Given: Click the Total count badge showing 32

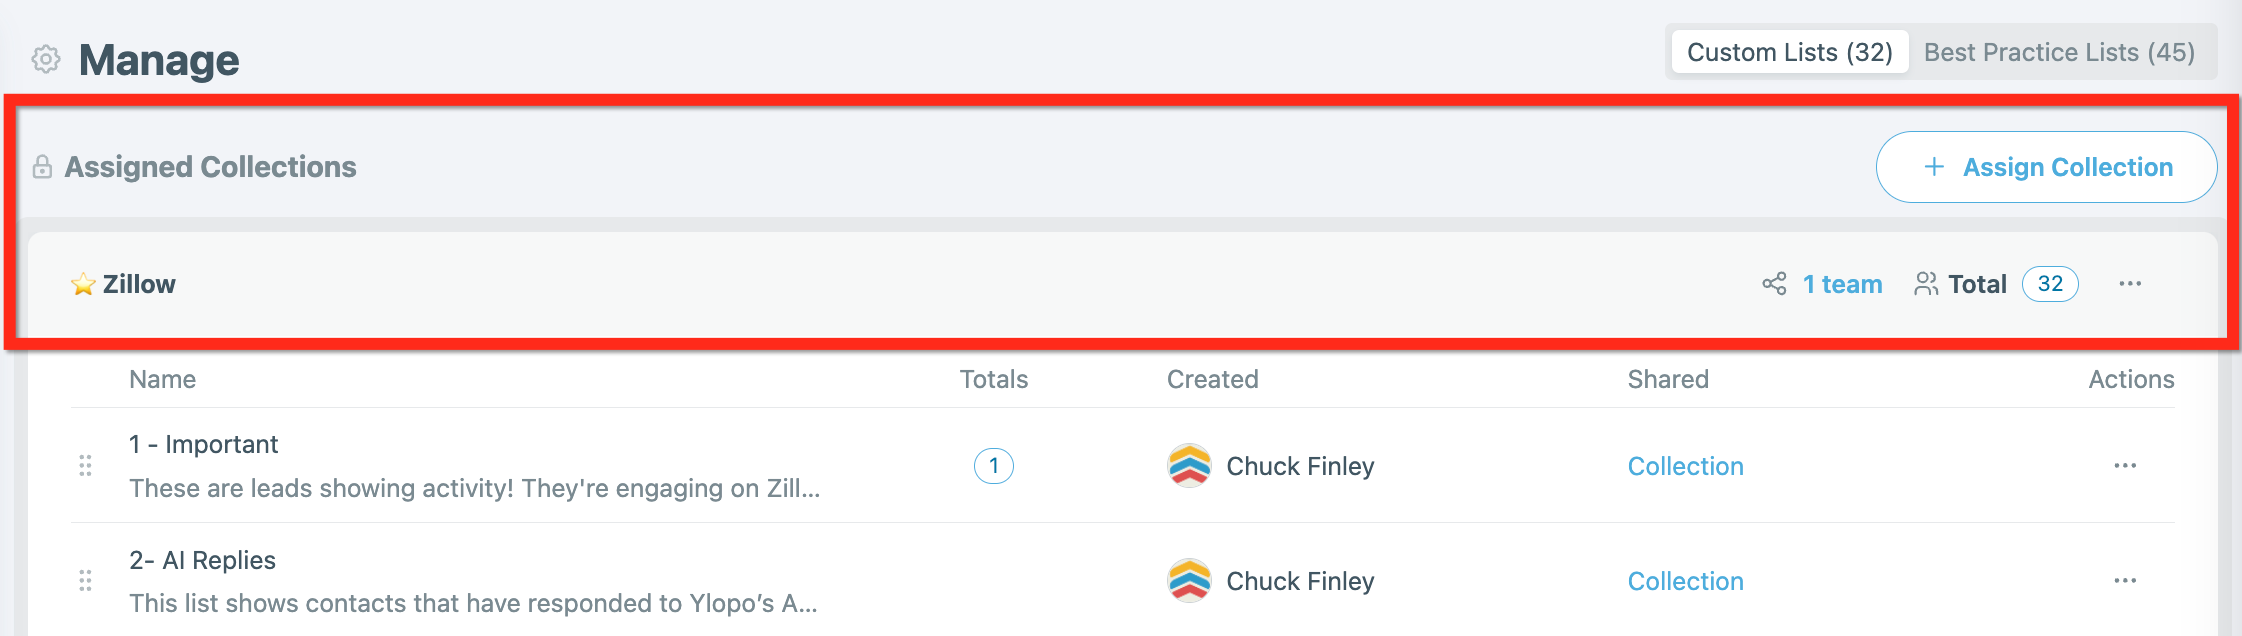Looking at the screenshot, I should pyautogui.click(x=2050, y=284).
